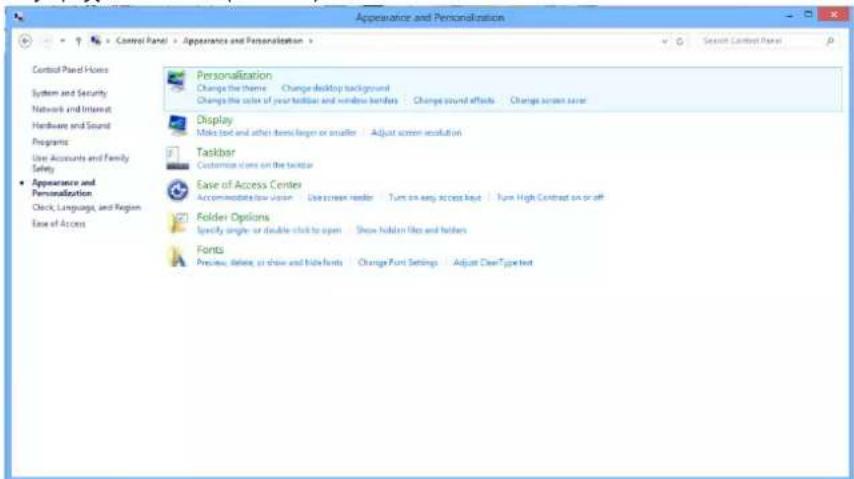Open the Personalization category icon
The width and height of the screenshot is (854, 479).
coord(176,81)
